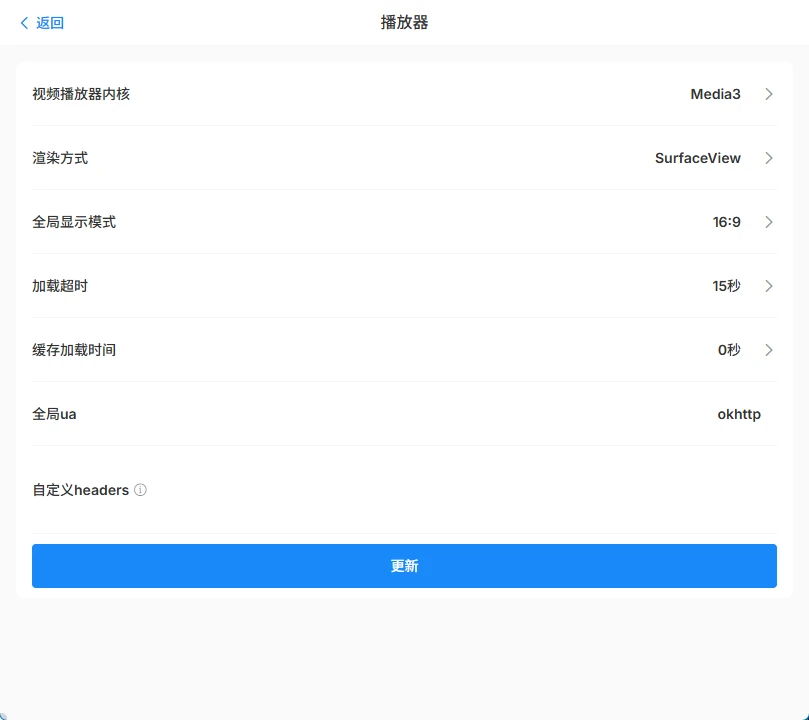Click the 15秒 timeout value

click(x=726, y=286)
